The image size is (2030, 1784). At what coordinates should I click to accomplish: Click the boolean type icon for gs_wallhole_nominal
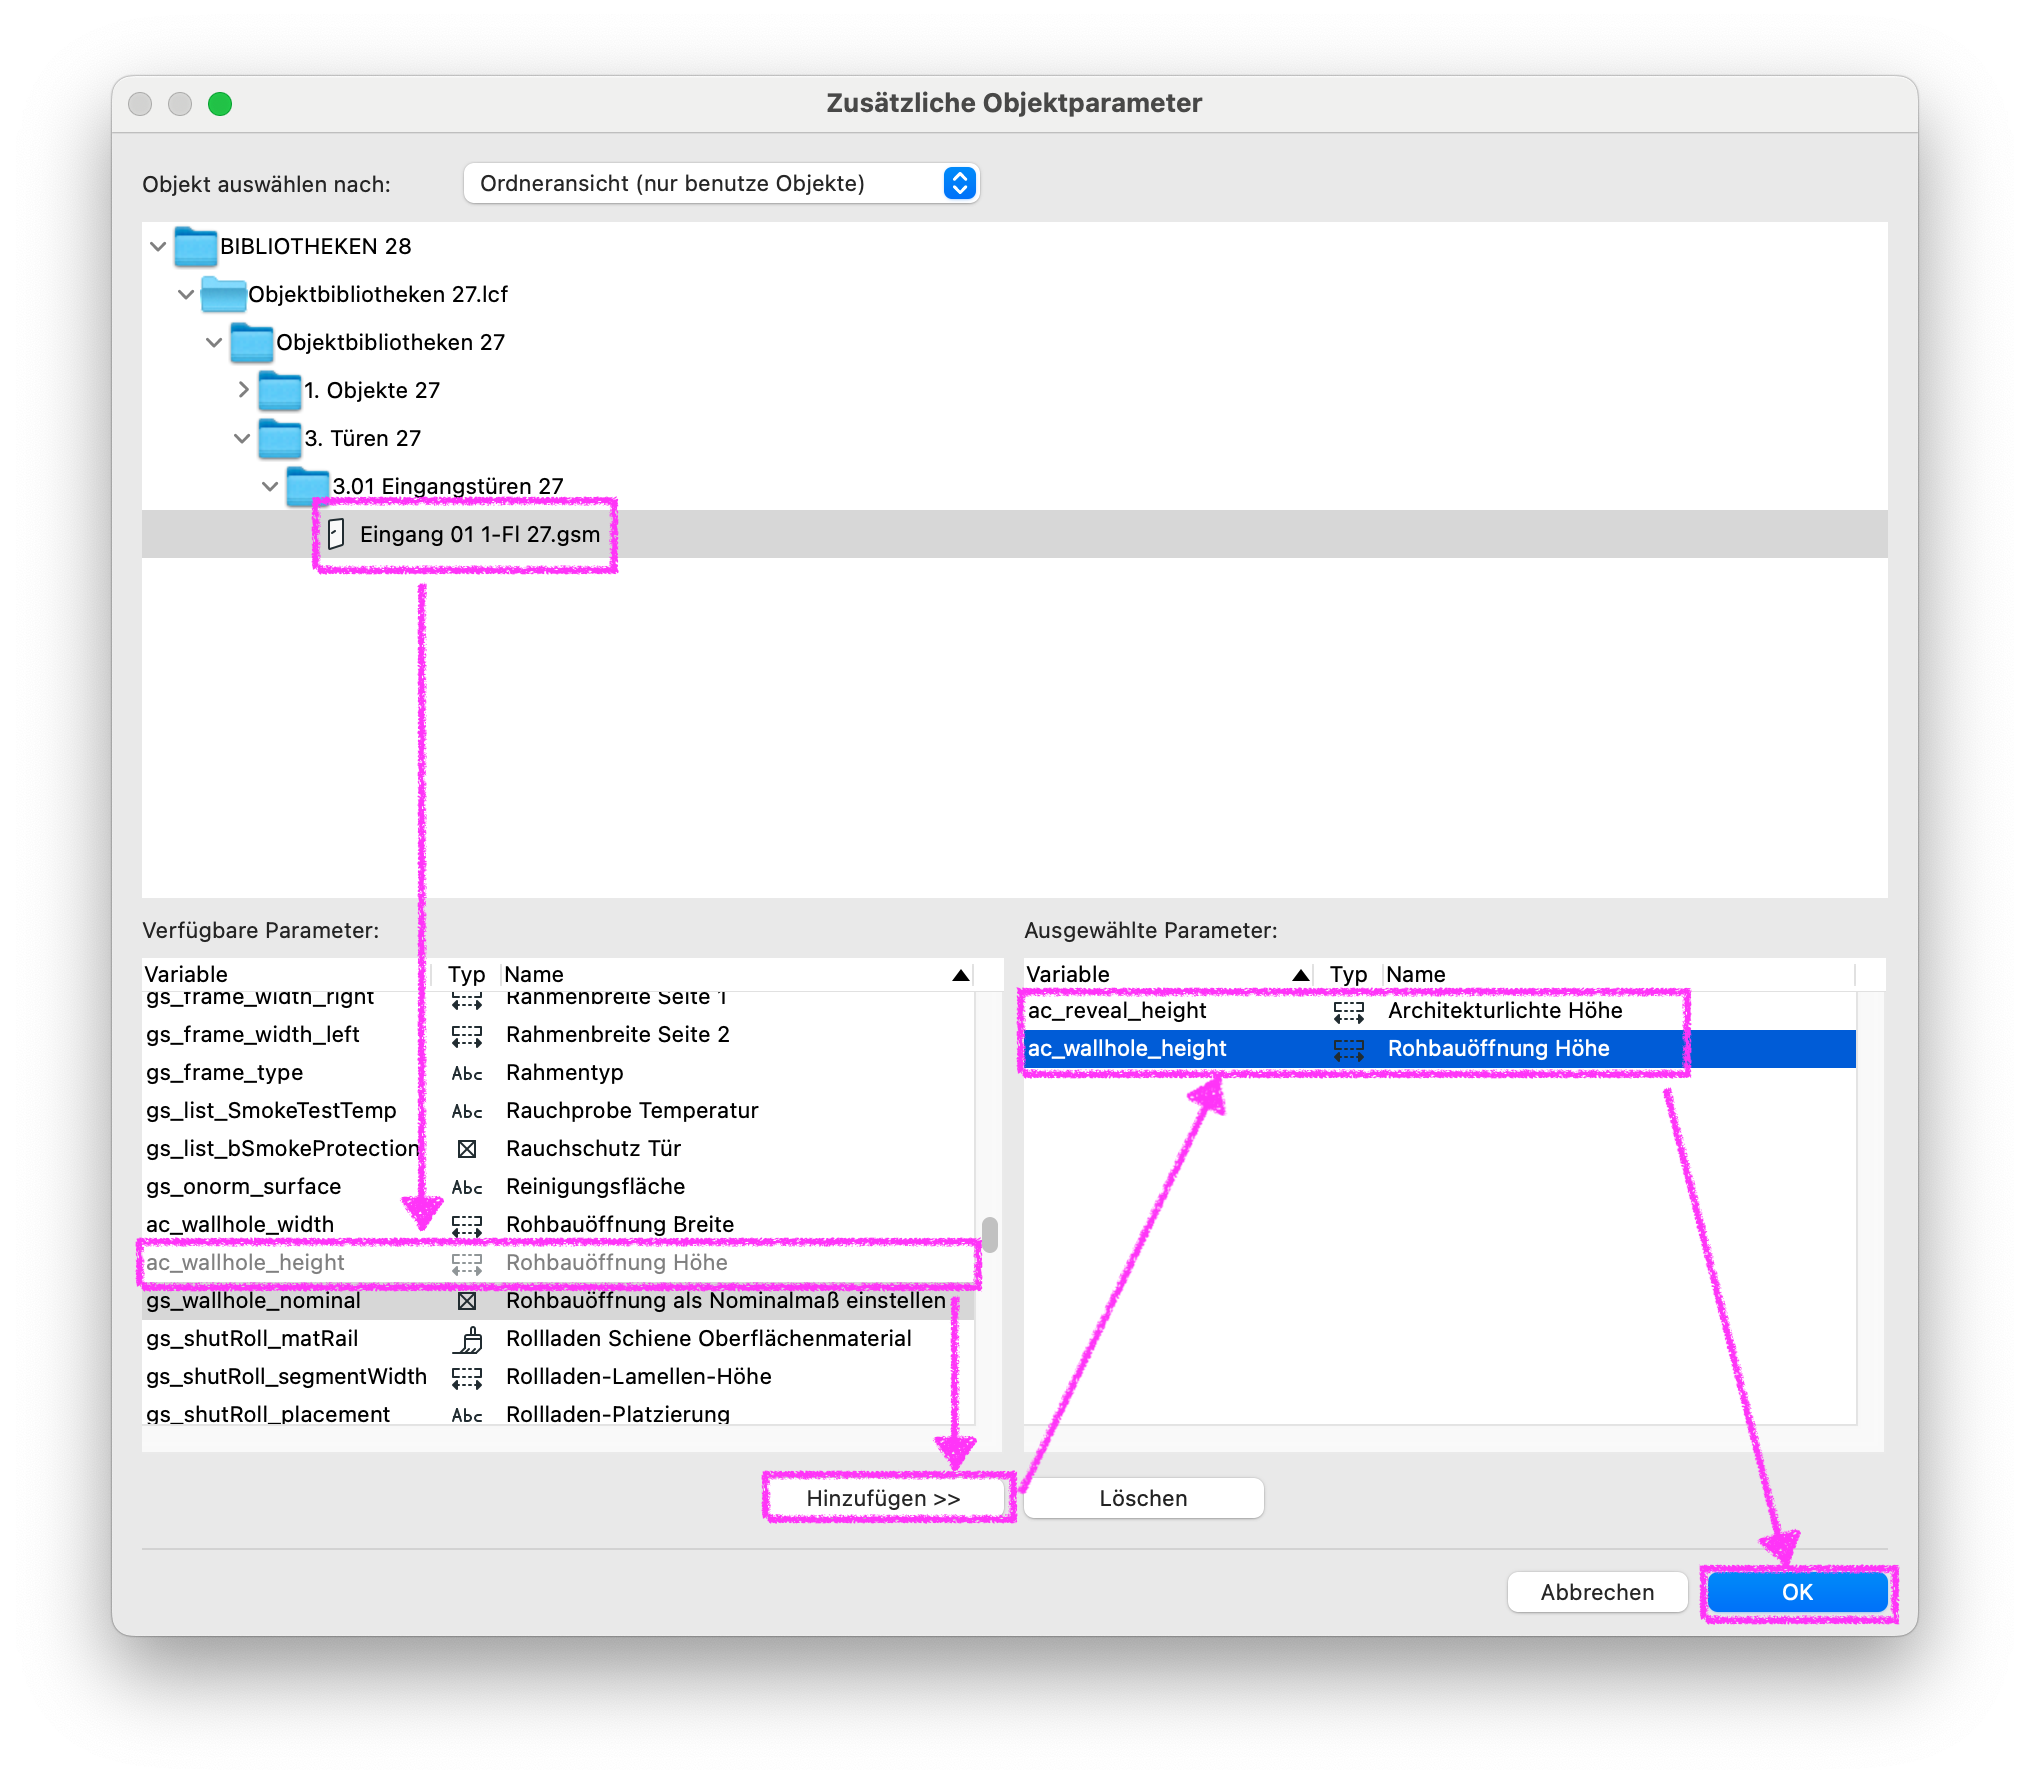point(467,1301)
